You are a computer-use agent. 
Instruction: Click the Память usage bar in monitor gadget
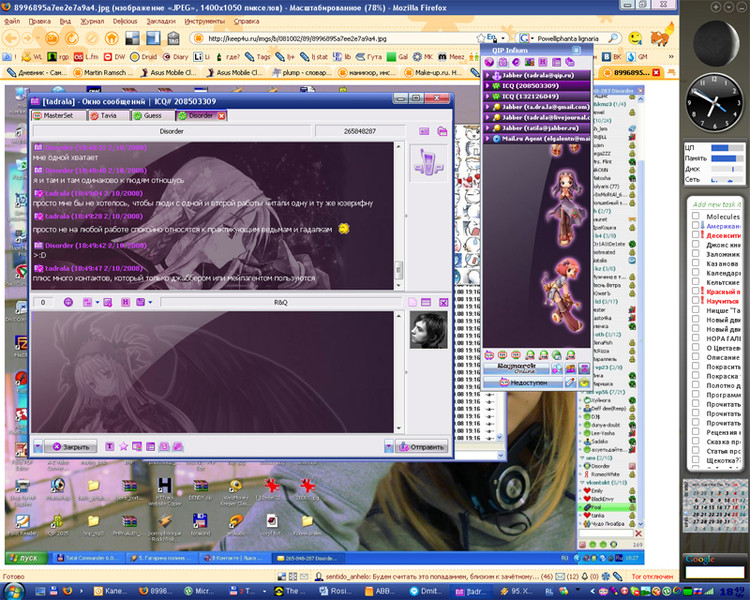coord(727,158)
